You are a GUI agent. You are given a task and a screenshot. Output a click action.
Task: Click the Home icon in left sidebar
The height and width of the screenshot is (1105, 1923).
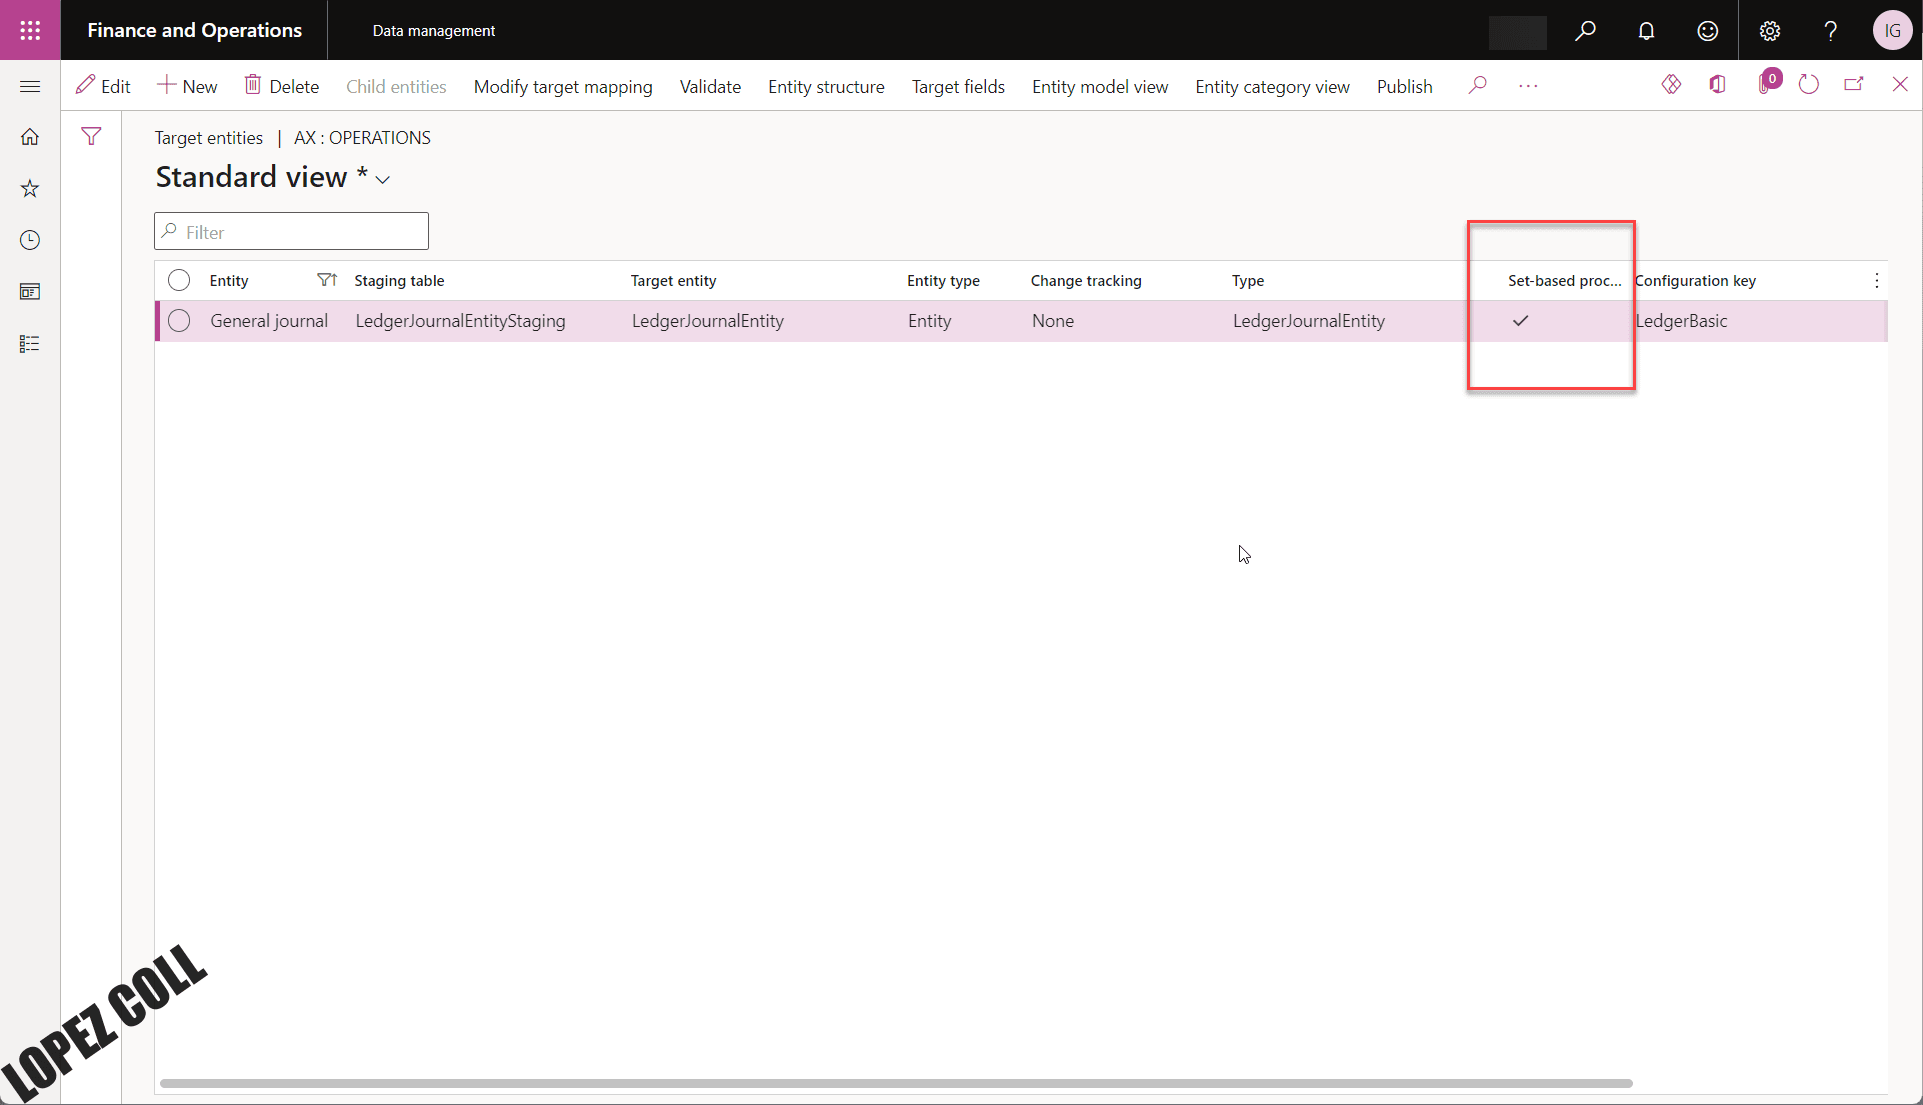click(30, 137)
